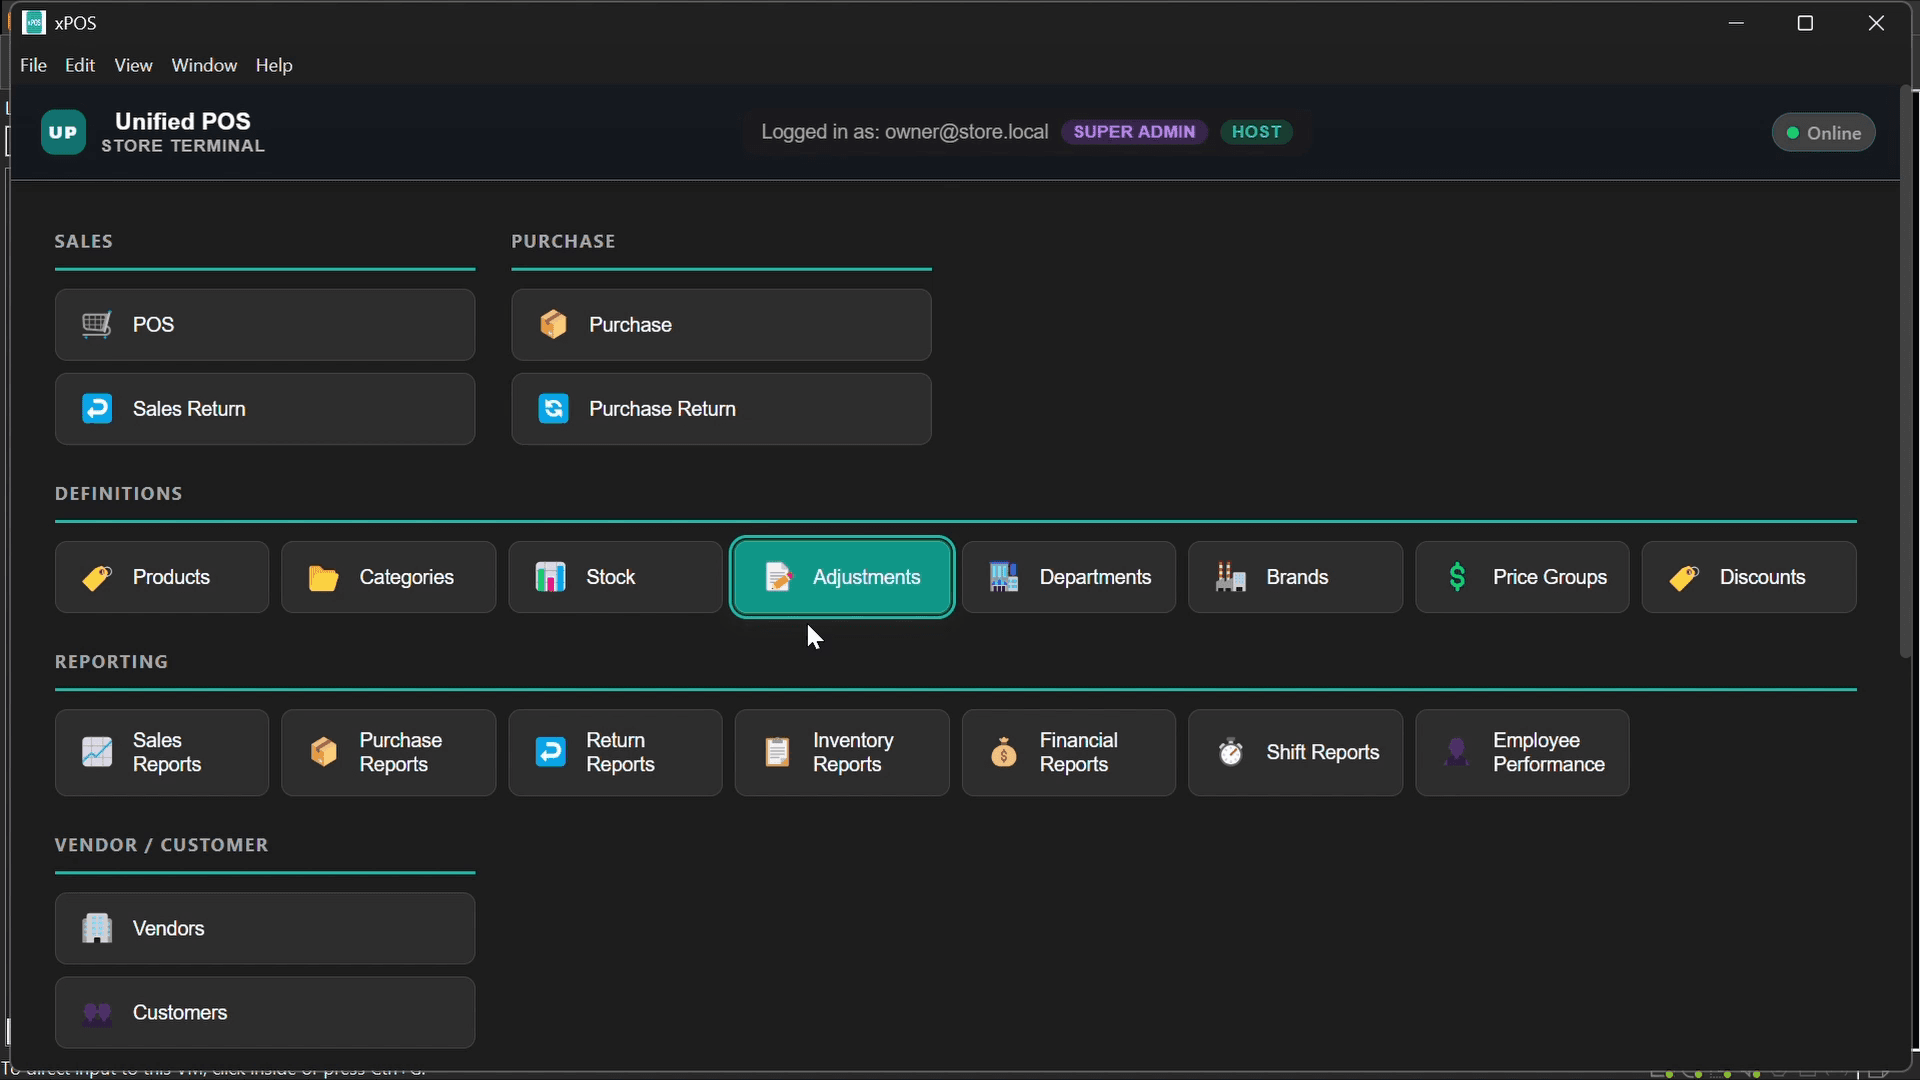
Task: Click the Customers people icon
Action: tap(97, 1013)
